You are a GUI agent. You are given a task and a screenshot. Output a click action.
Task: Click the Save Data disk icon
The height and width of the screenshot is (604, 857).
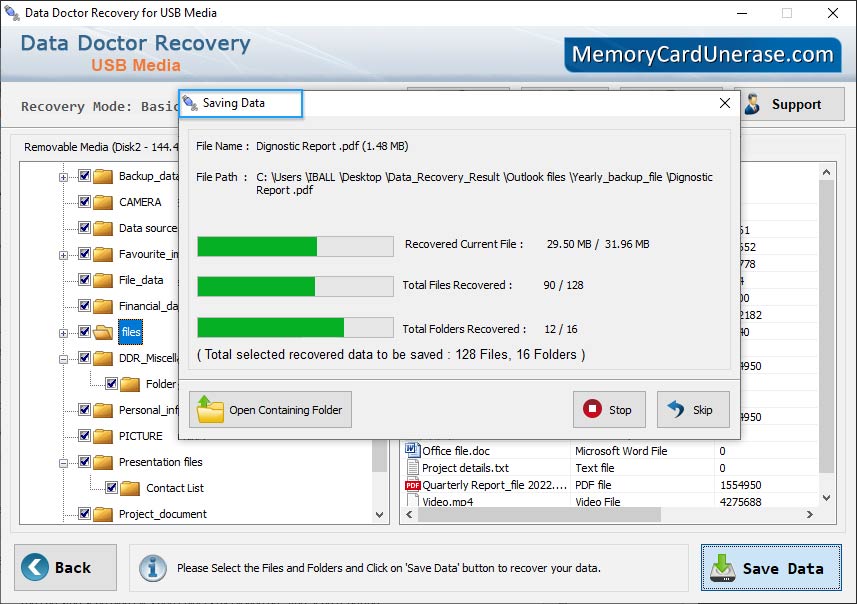tap(723, 568)
